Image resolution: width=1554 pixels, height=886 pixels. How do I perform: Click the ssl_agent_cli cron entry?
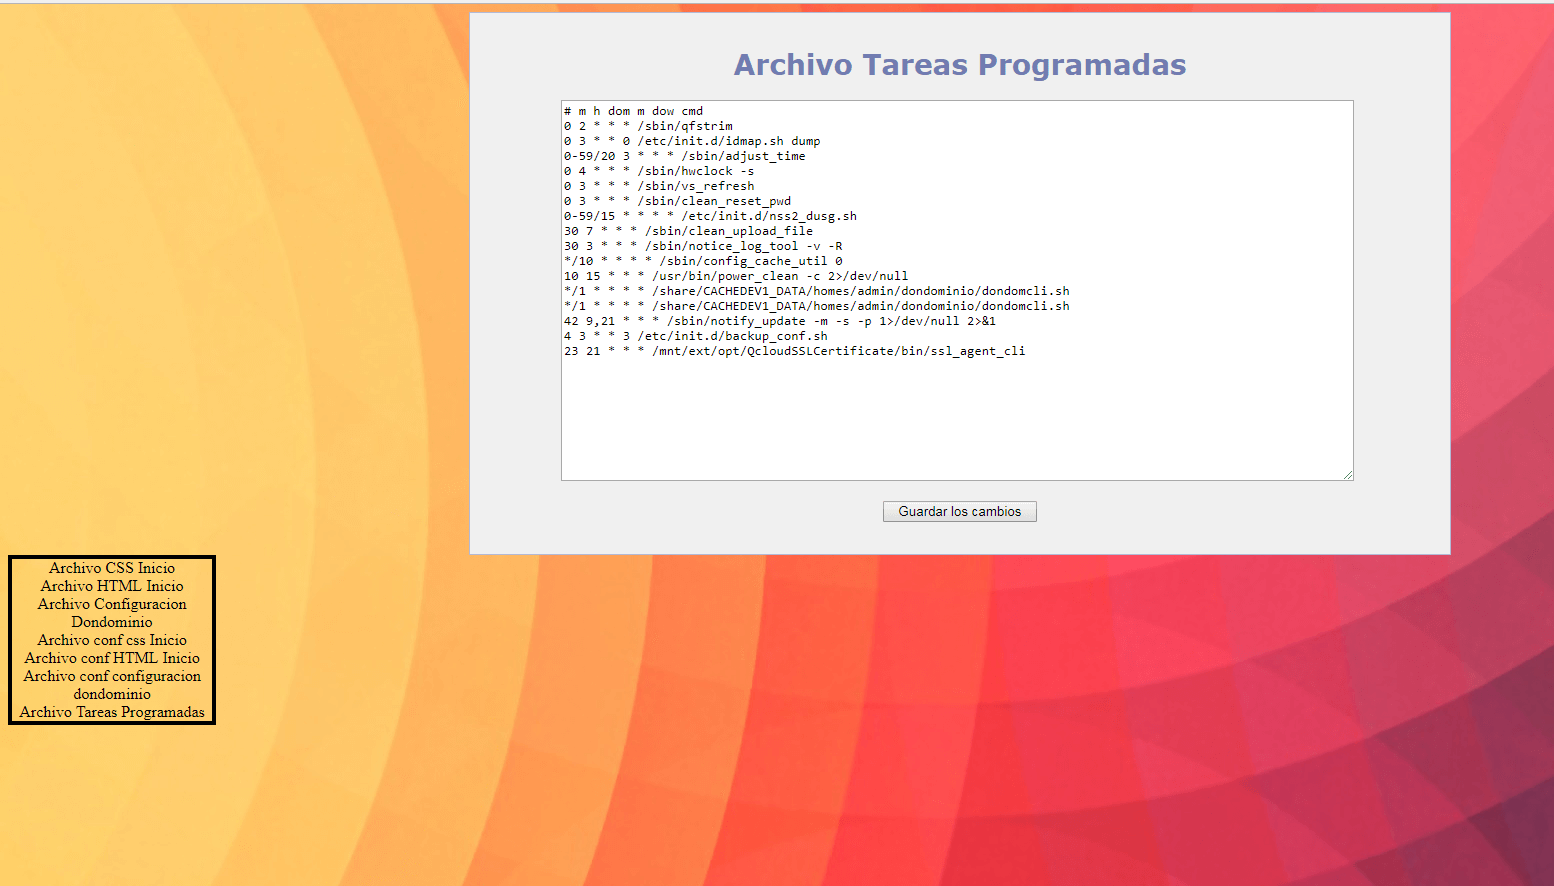pyautogui.click(x=838, y=351)
